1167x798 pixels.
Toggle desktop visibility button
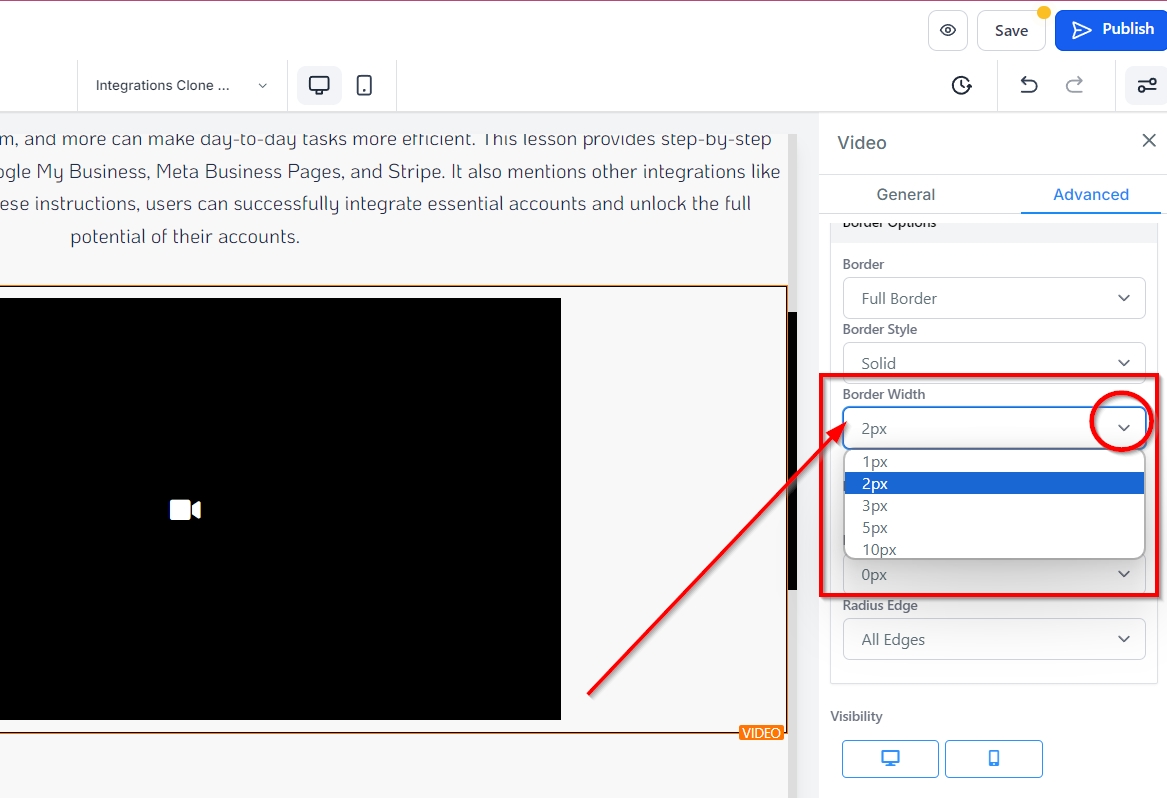click(x=890, y=759)
